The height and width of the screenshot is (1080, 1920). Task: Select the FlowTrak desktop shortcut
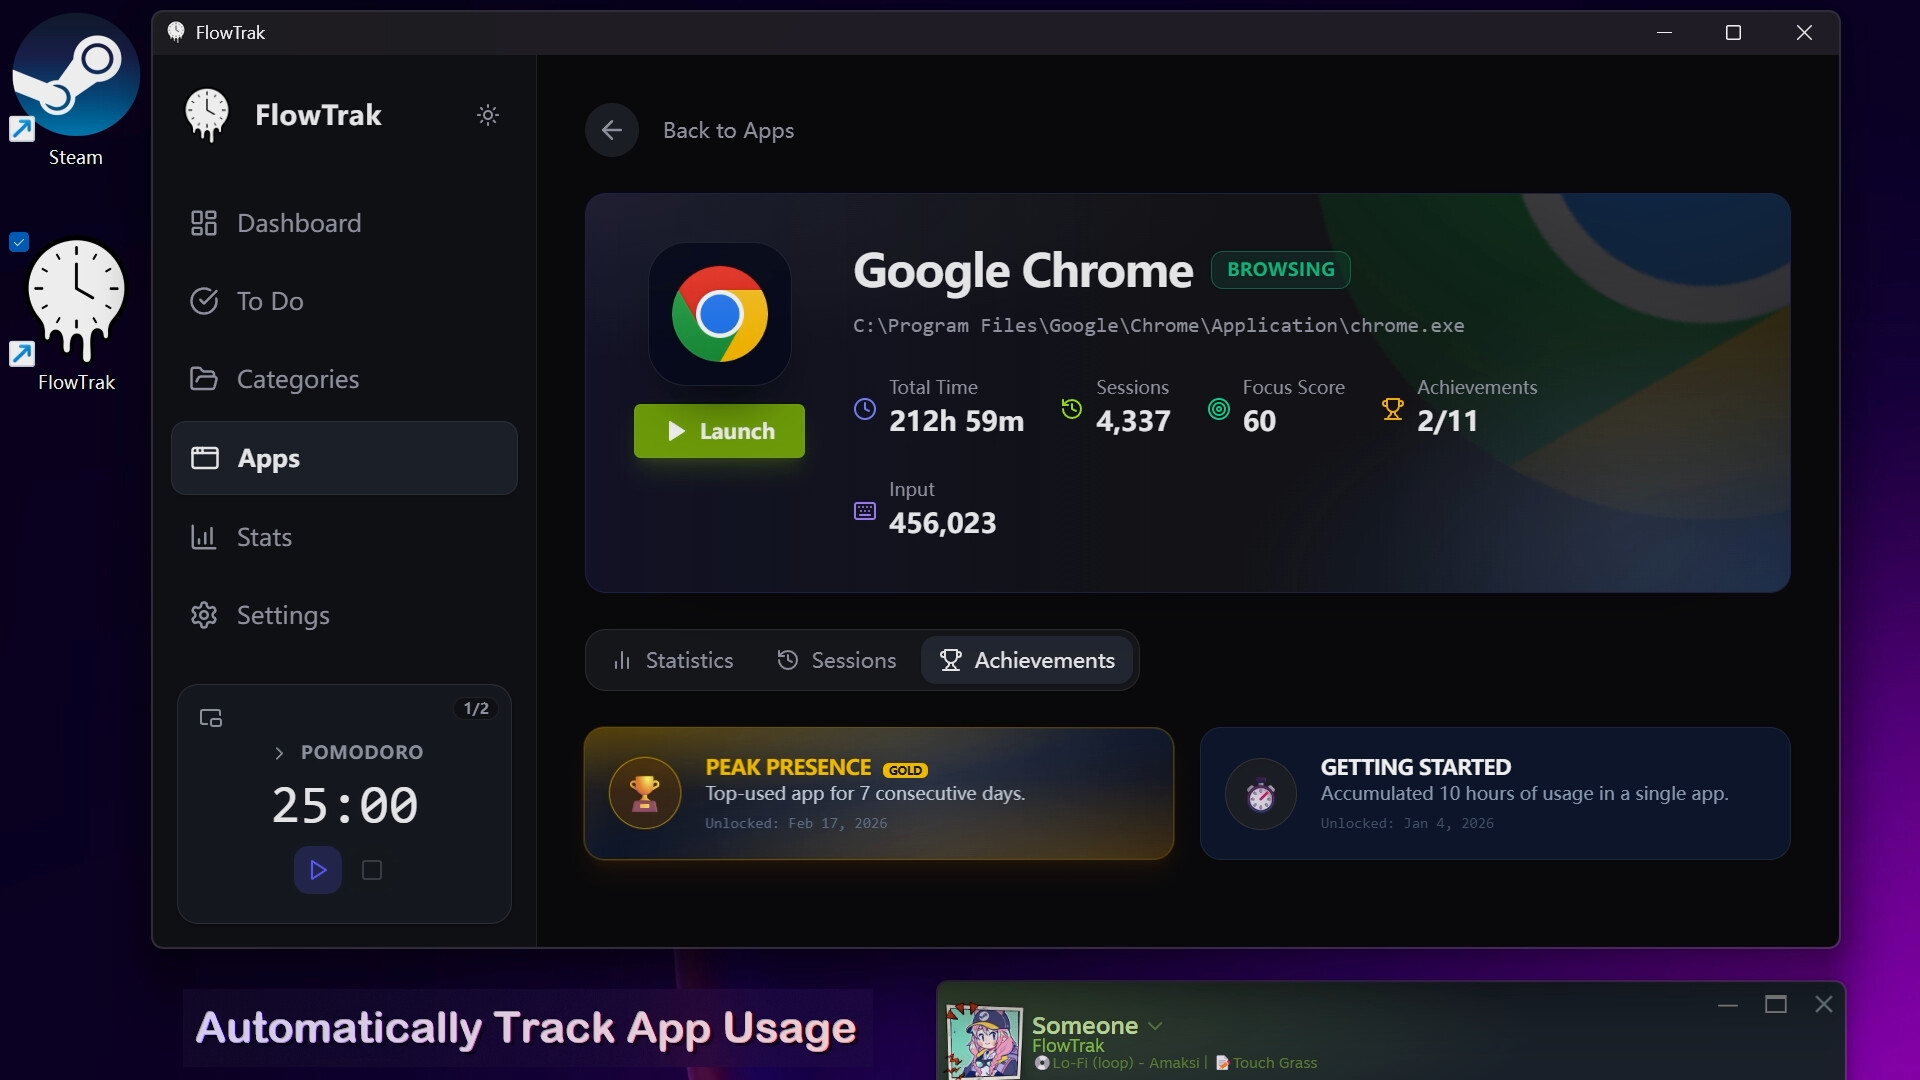click(x=76, y=315)
